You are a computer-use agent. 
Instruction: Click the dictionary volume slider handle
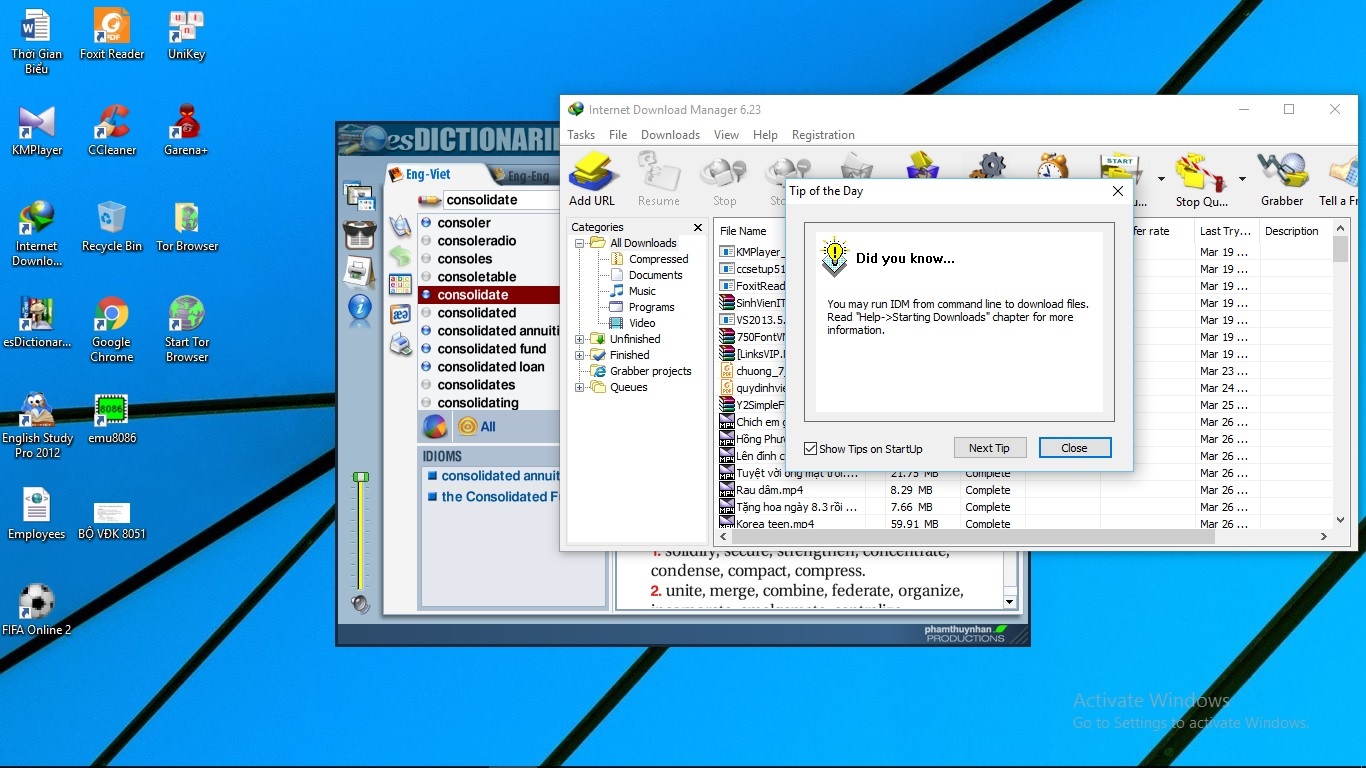pyautogui.click(x=361, y=478)
